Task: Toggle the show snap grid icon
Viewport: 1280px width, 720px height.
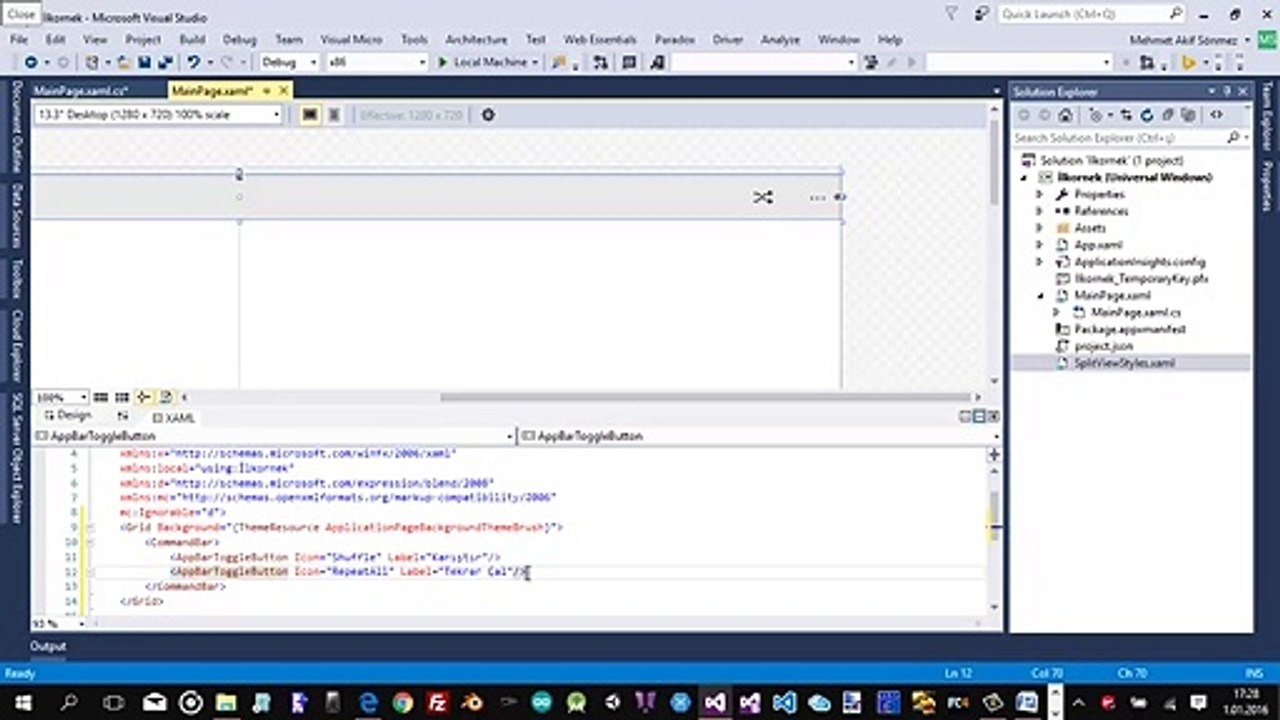Action: (101, 397)
